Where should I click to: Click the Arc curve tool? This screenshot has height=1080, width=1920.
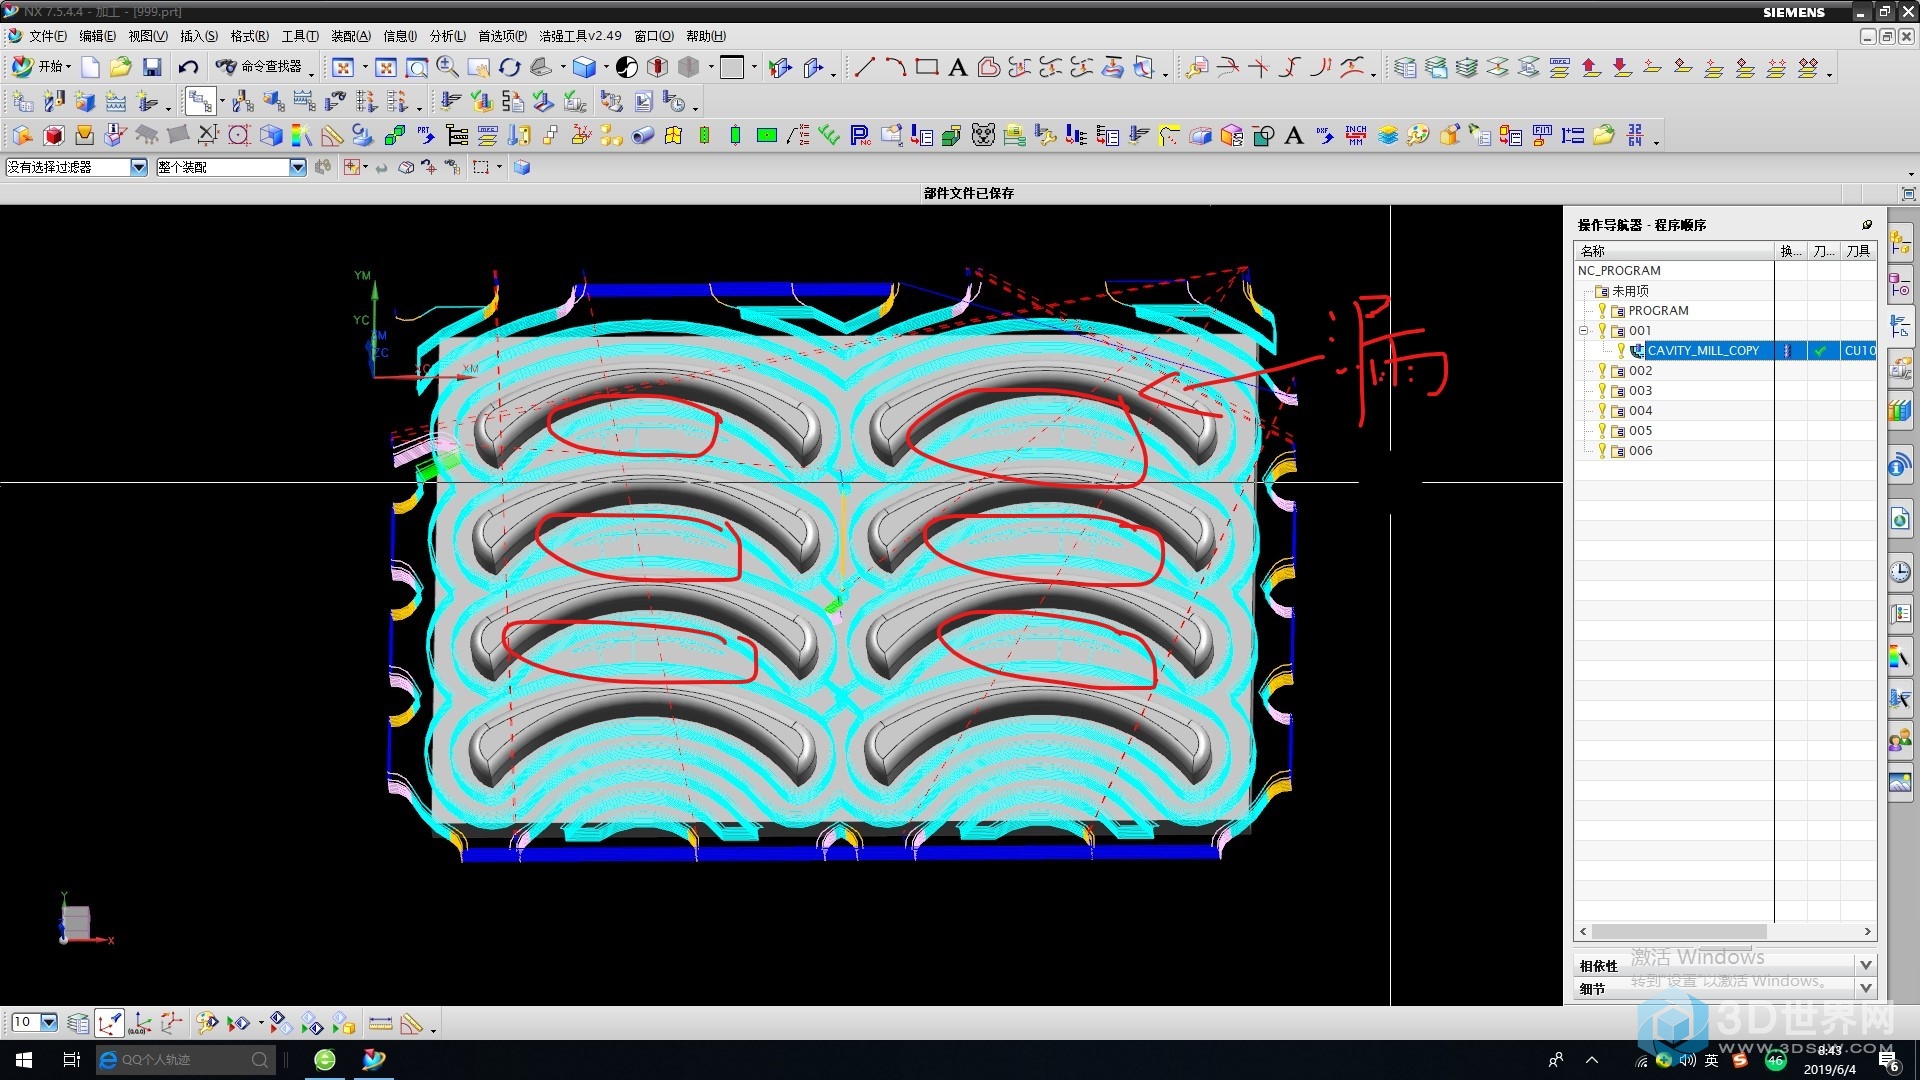coord(896,67)
